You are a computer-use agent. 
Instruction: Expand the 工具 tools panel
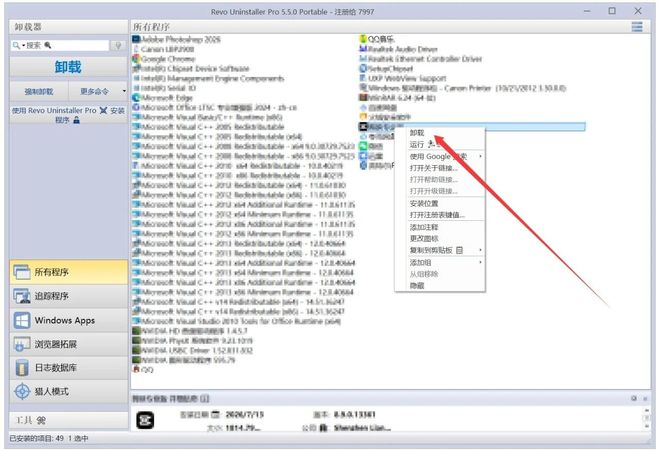click(68, 420)
